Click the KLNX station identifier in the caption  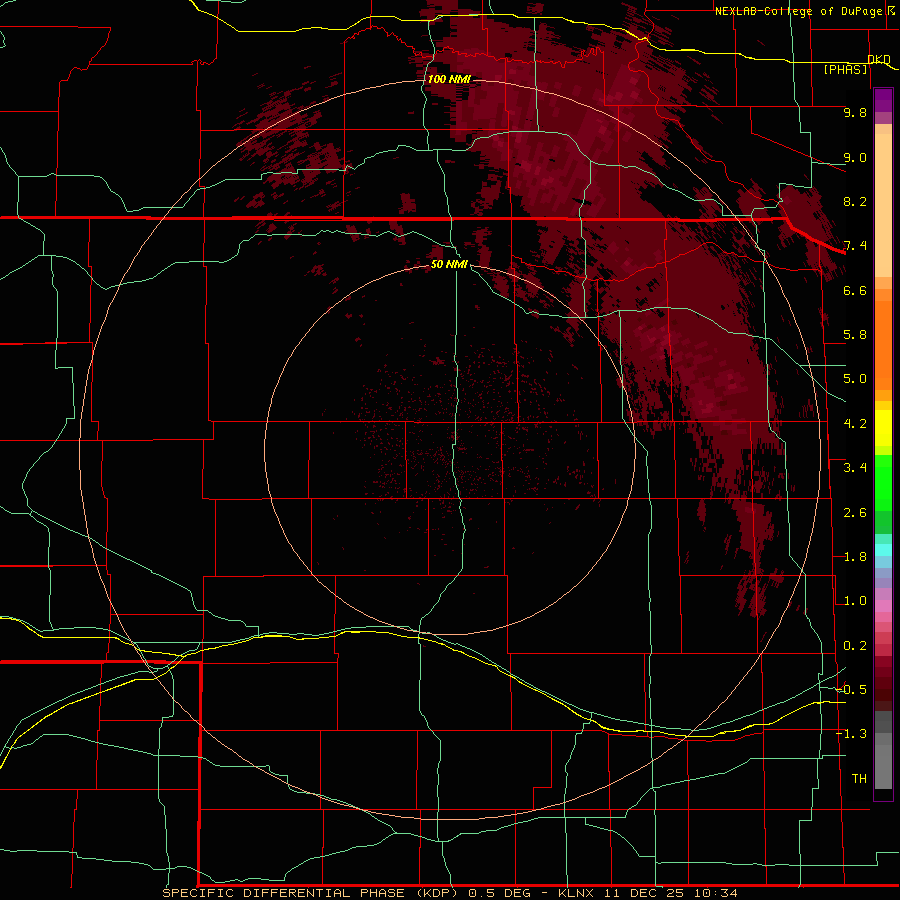pyautogui.click(x=576, y=893)
